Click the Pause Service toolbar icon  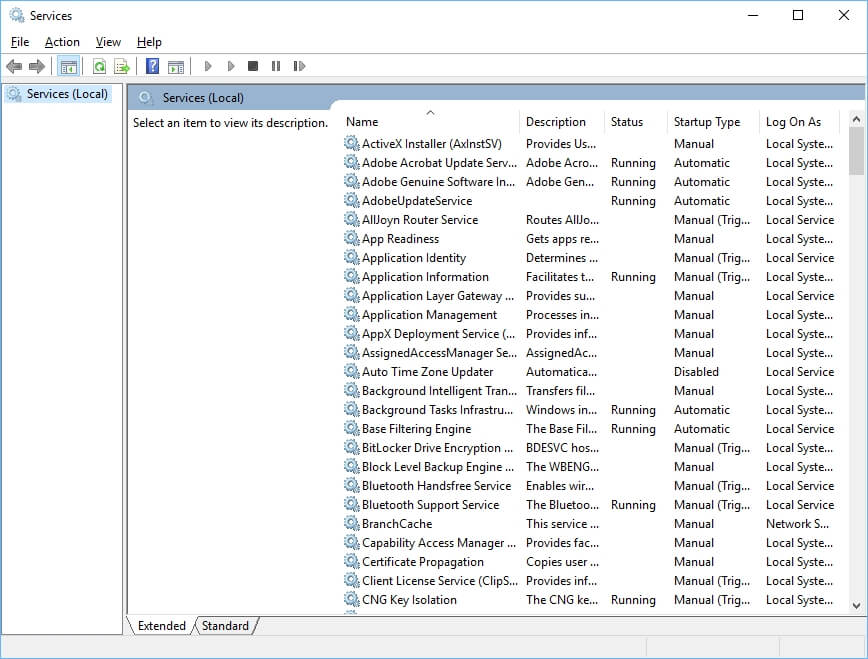click(276, 66)
